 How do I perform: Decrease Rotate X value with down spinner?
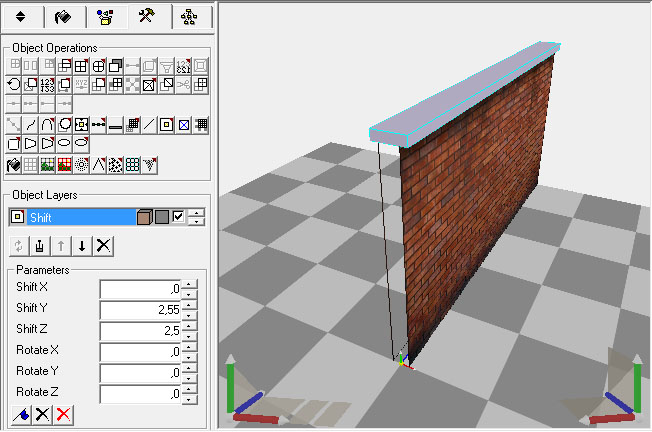(x=189, y=356)
